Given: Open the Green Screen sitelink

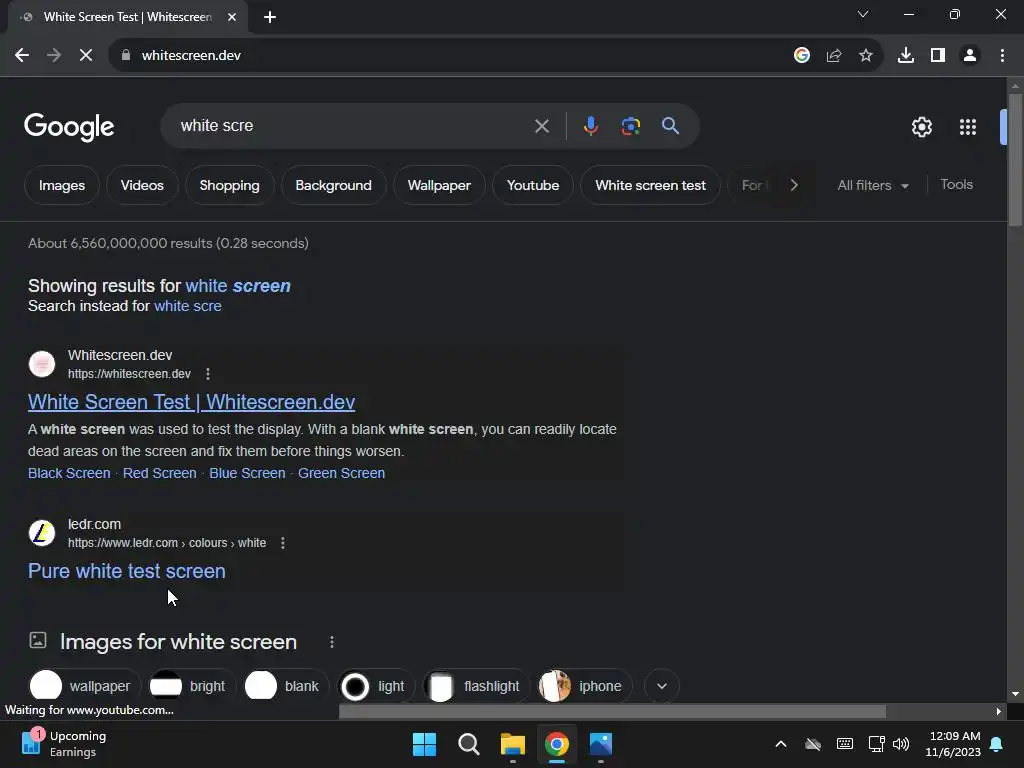Looking at the screenshot, I should click(341, 473).
